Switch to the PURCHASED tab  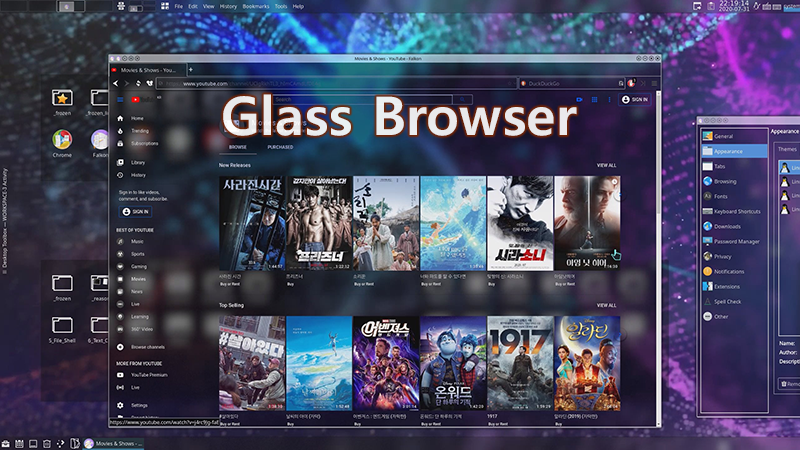click(280, 147)
